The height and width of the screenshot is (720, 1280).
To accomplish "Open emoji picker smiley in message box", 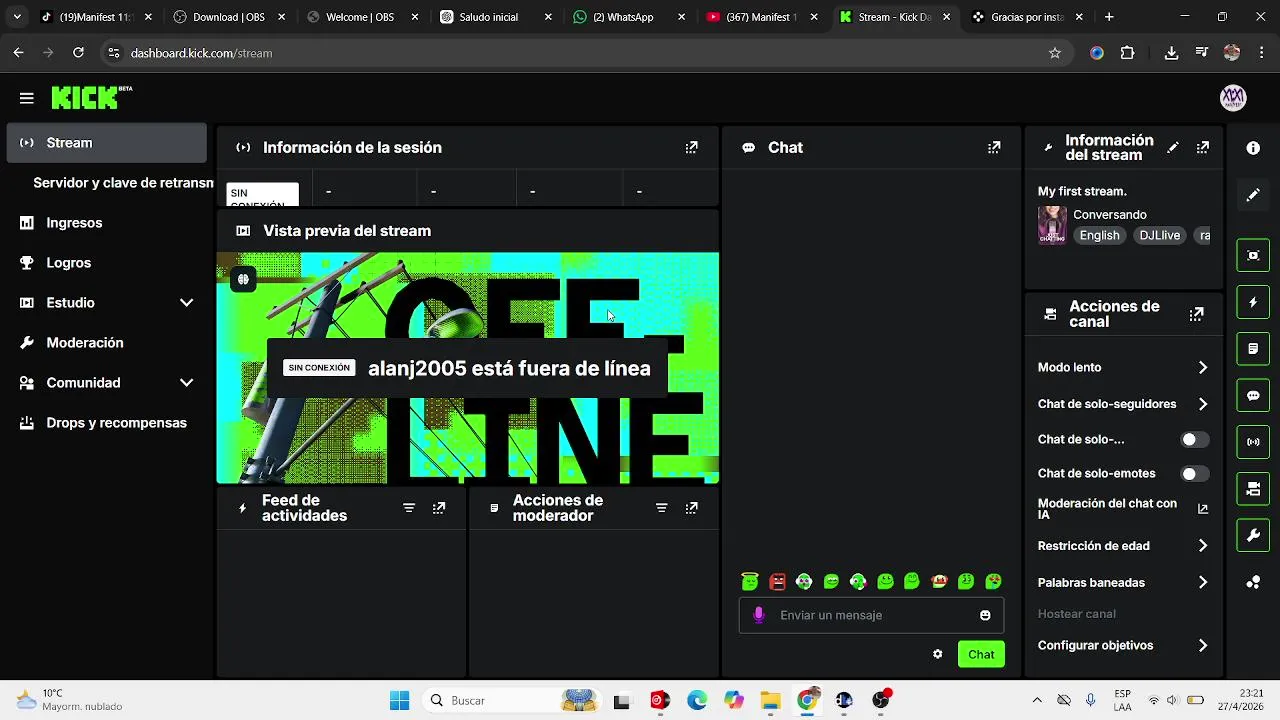I will (x=985, y=615).
